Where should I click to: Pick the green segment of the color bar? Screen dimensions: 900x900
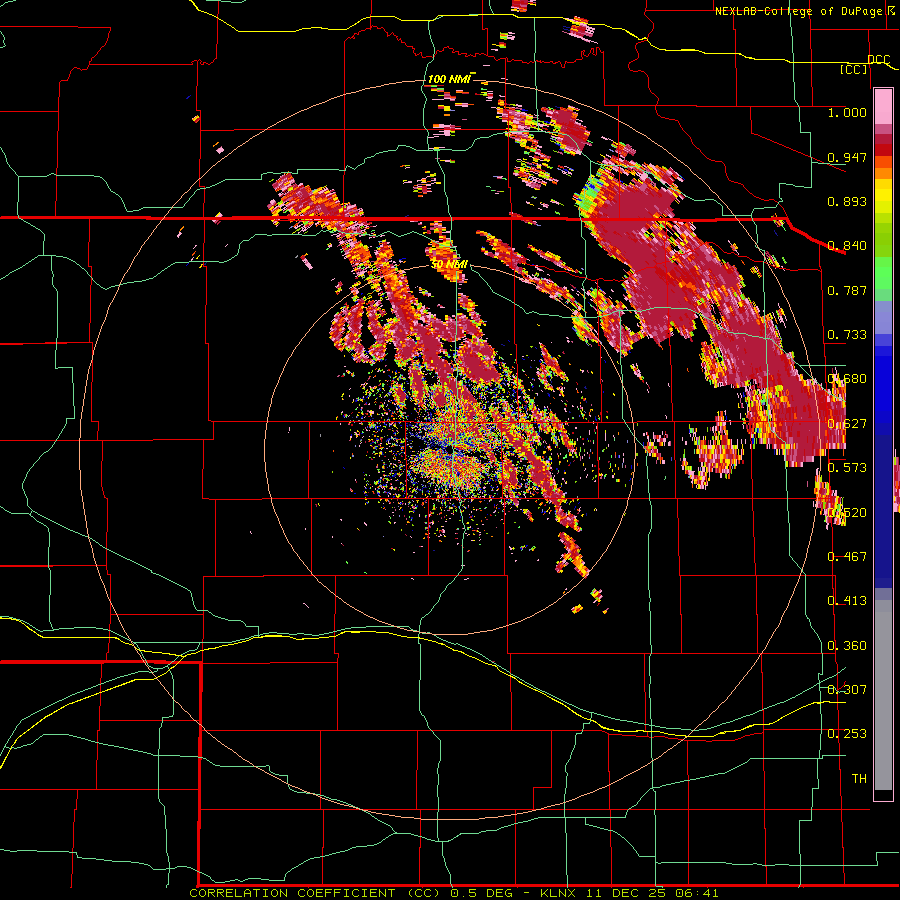coord(883,273)
